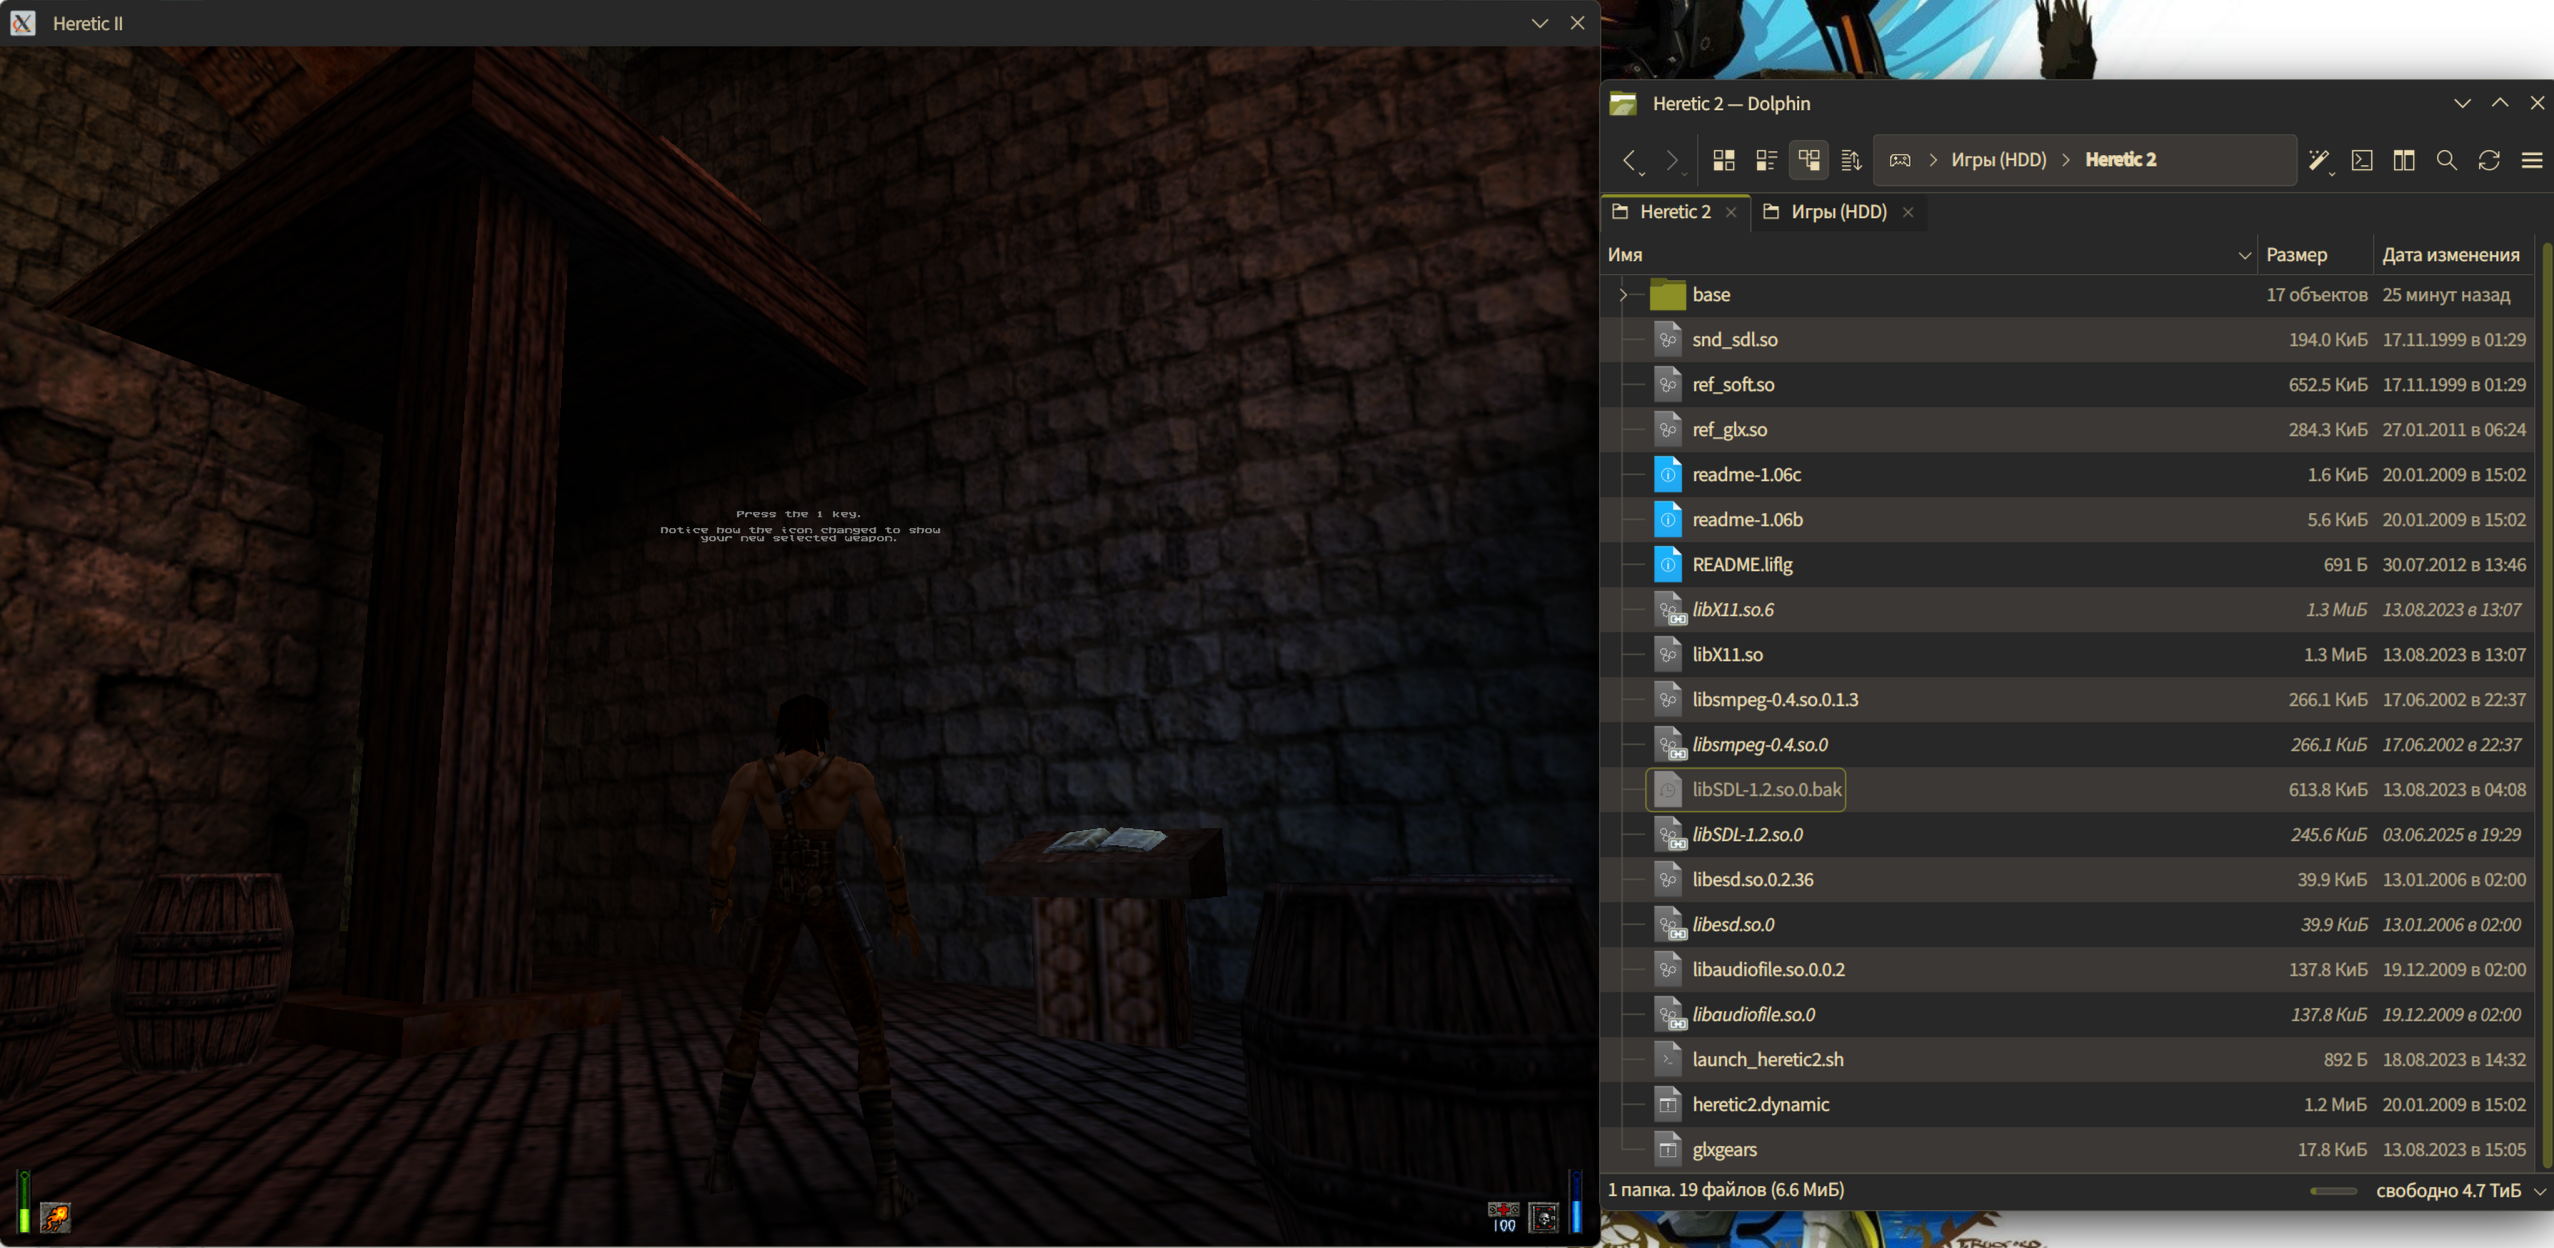Select the Heretic 2 tab

pos(1674,212)
